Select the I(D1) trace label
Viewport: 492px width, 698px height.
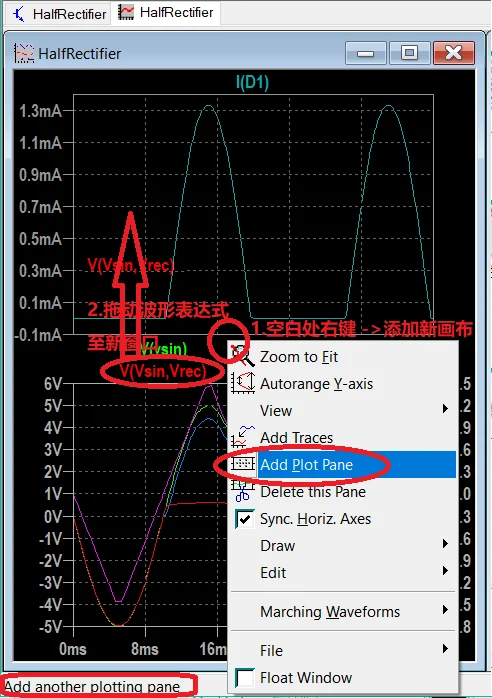[x=252, y=82]
